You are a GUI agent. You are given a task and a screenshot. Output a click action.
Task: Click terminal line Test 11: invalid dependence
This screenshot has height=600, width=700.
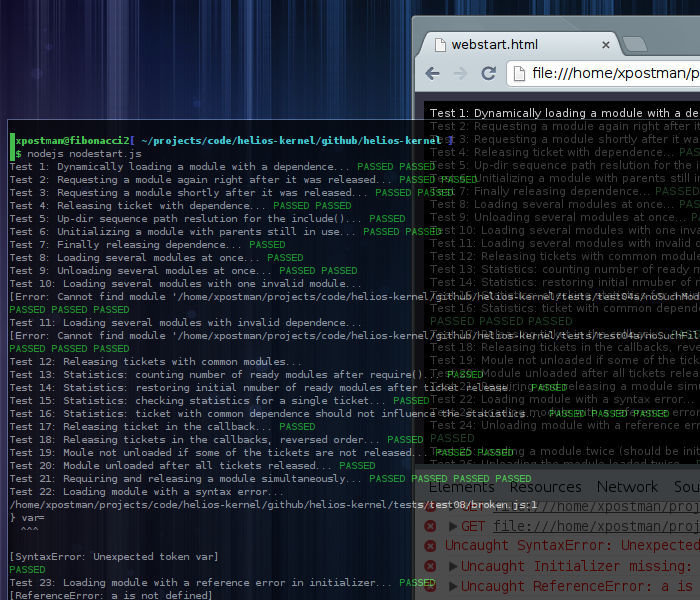click(186, 323)
